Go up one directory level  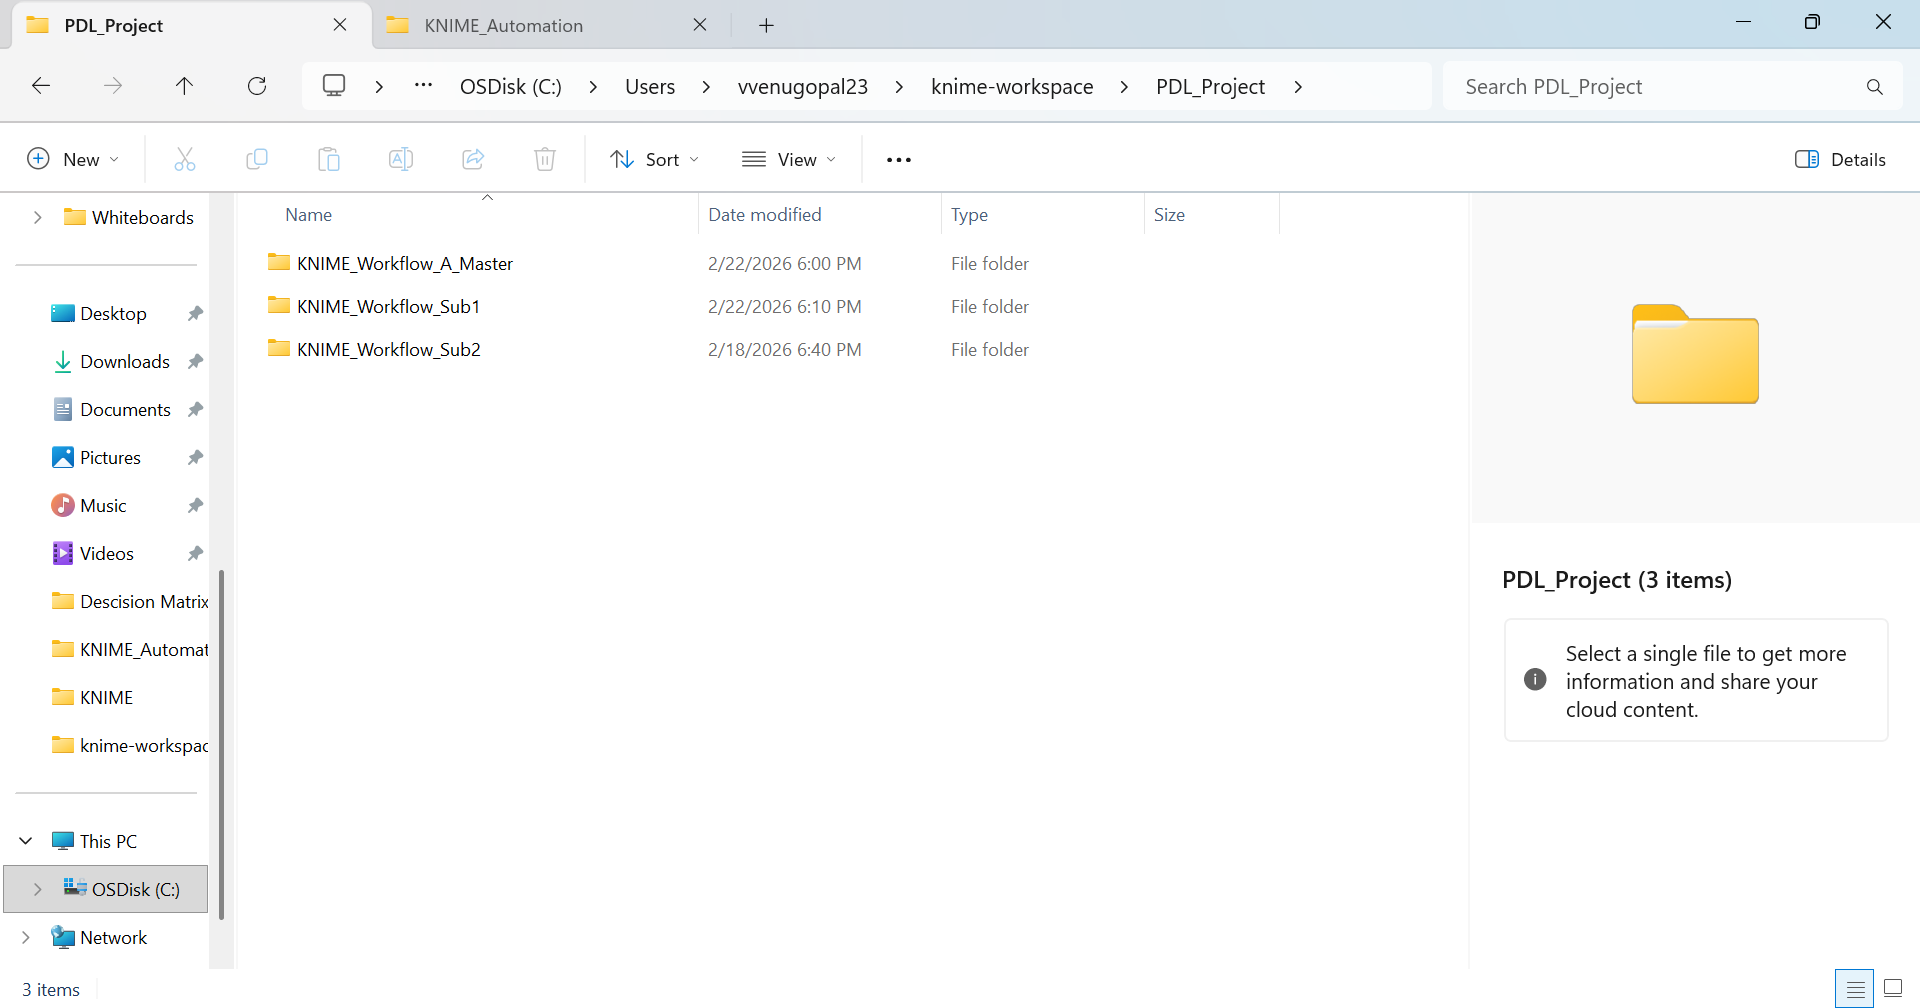pyautogui.click(x=184, y=86)
